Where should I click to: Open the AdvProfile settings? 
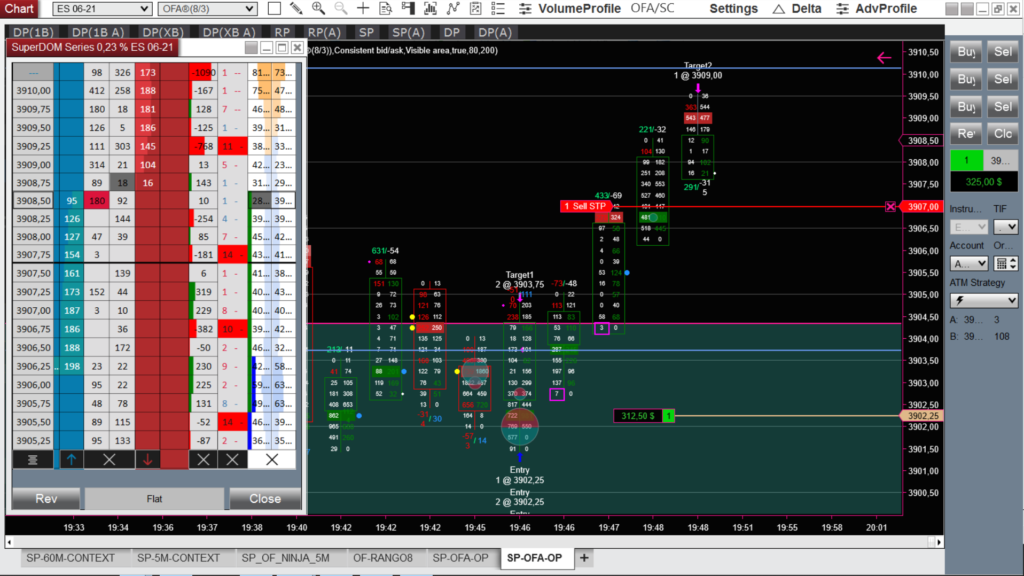[x=877, y=8]
